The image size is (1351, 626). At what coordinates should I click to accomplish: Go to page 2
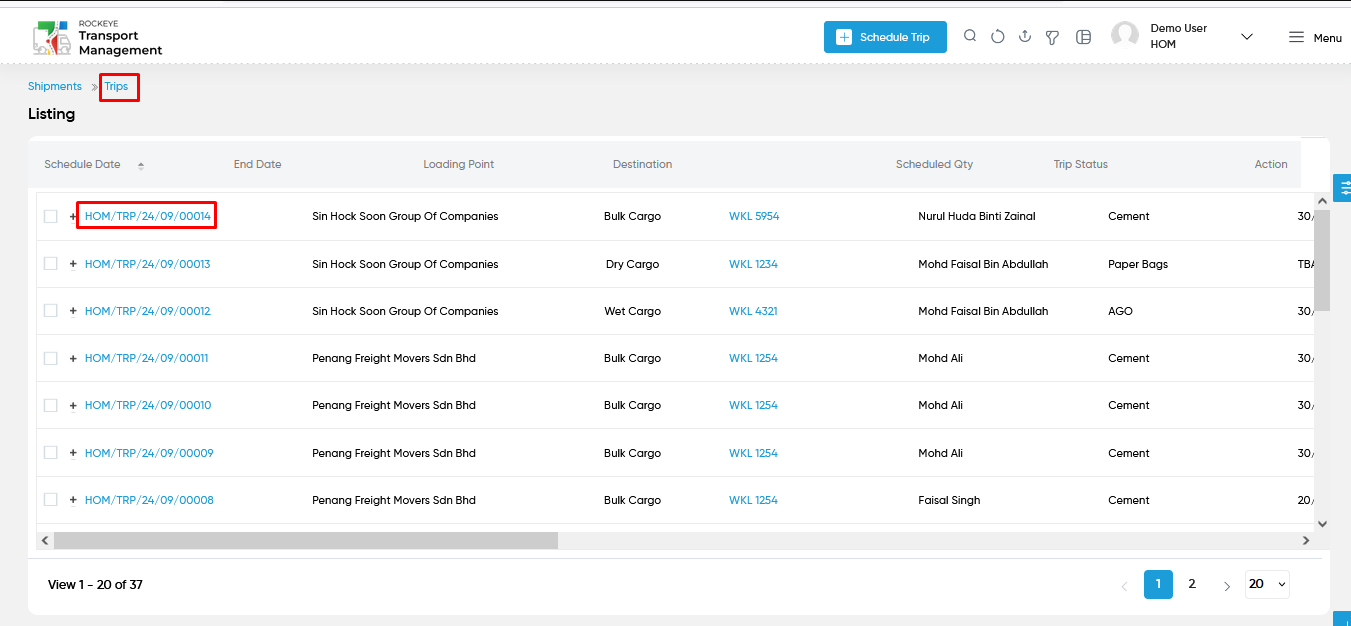coord(1191,584)
